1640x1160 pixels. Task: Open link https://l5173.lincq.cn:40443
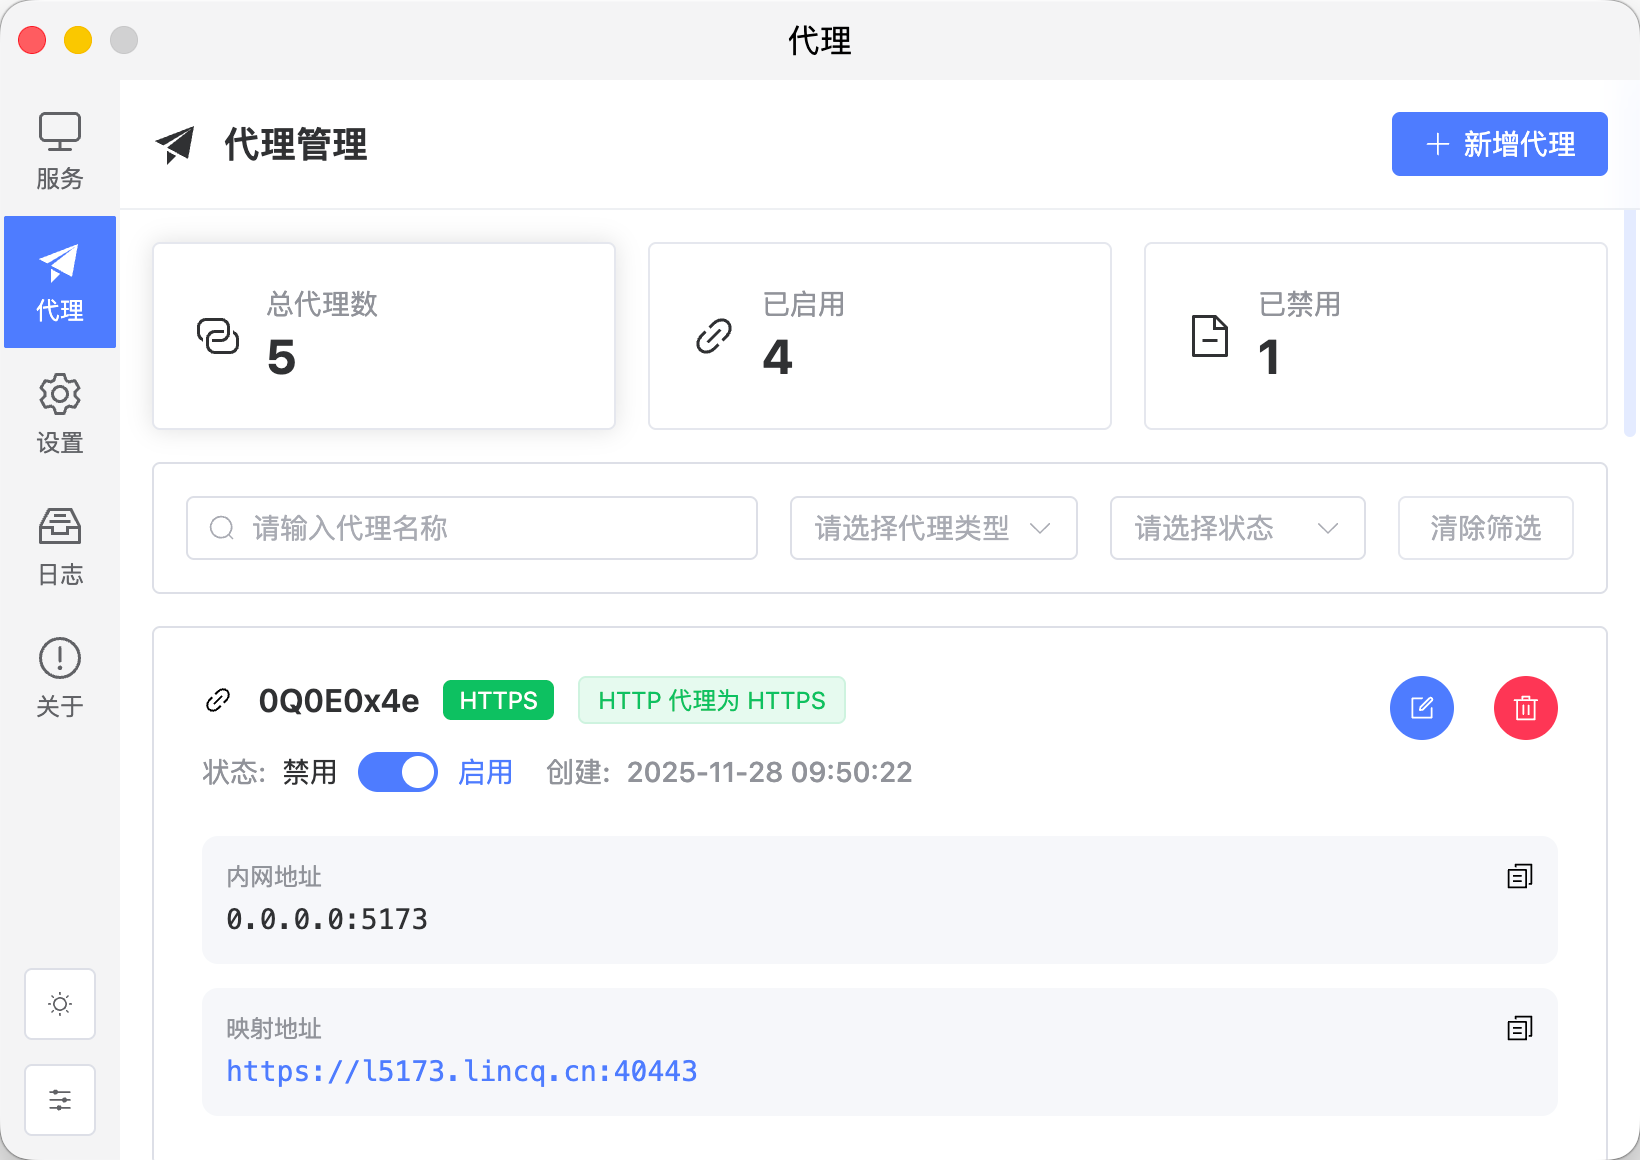(461, 1070)
